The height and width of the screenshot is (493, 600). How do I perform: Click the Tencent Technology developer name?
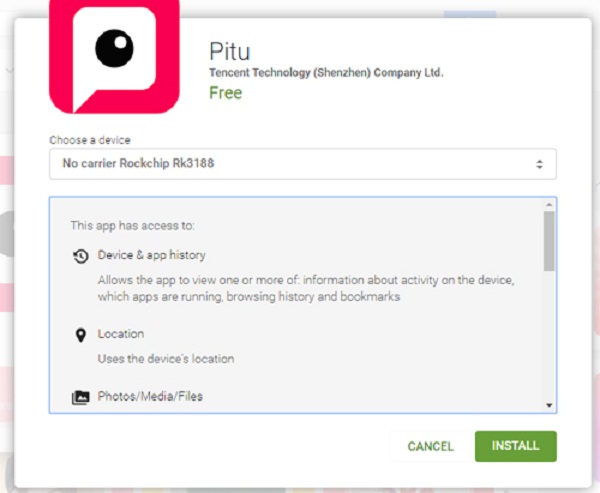point(326,73)
